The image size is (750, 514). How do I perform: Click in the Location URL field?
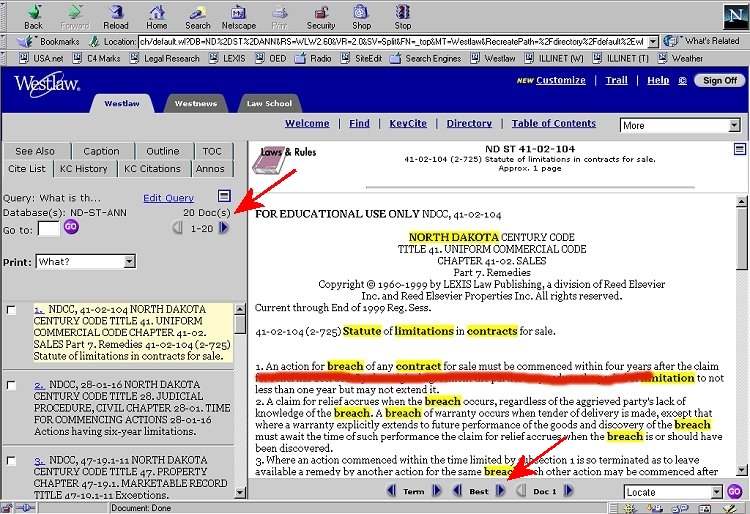coord(393,42)
